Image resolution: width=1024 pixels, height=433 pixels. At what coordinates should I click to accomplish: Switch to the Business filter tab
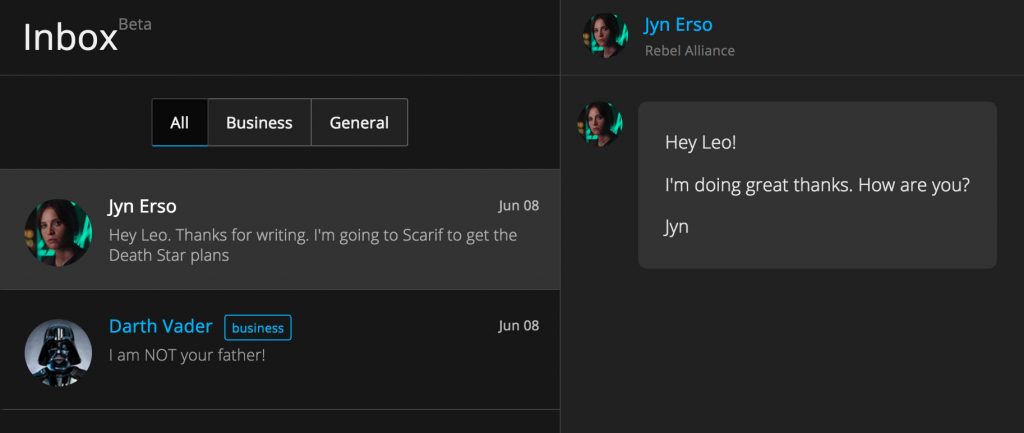tap(259, 122)
